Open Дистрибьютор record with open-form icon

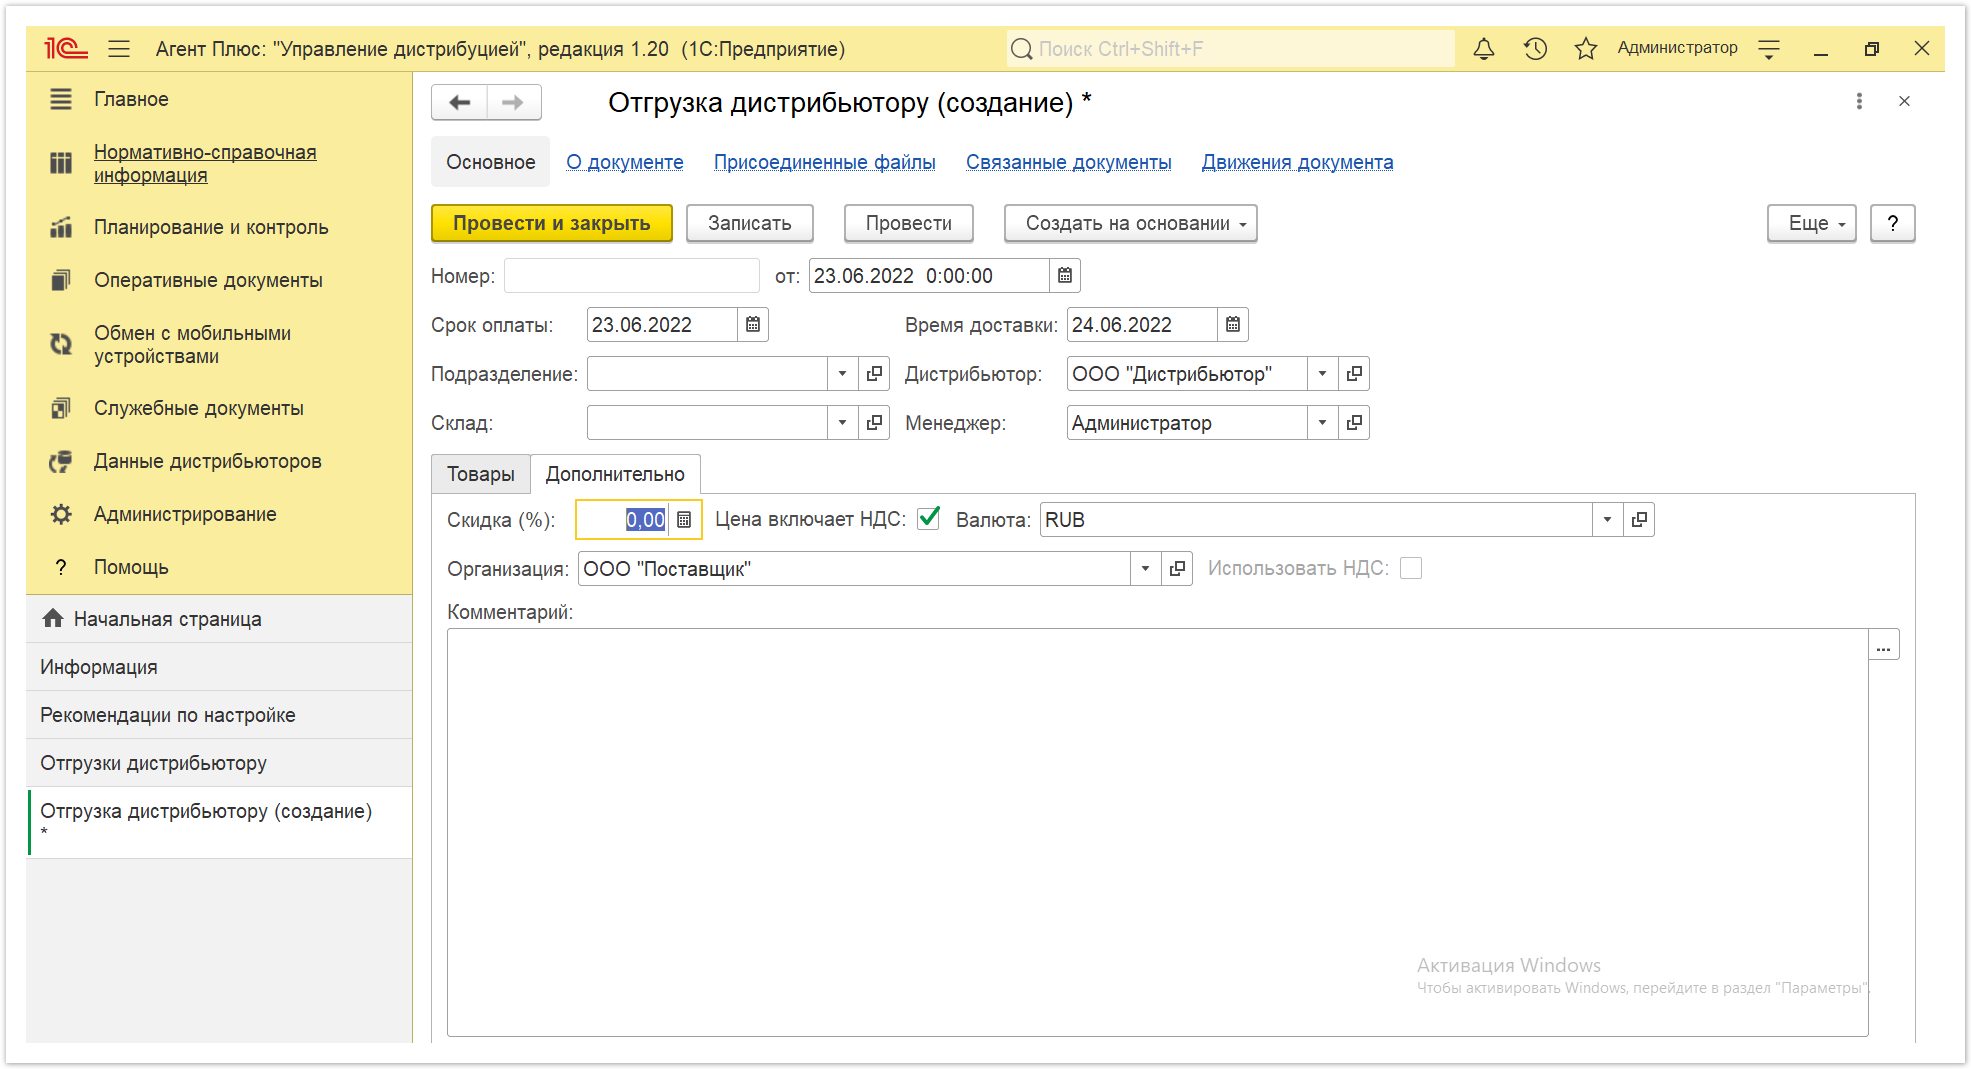(x=1354, y=374)
